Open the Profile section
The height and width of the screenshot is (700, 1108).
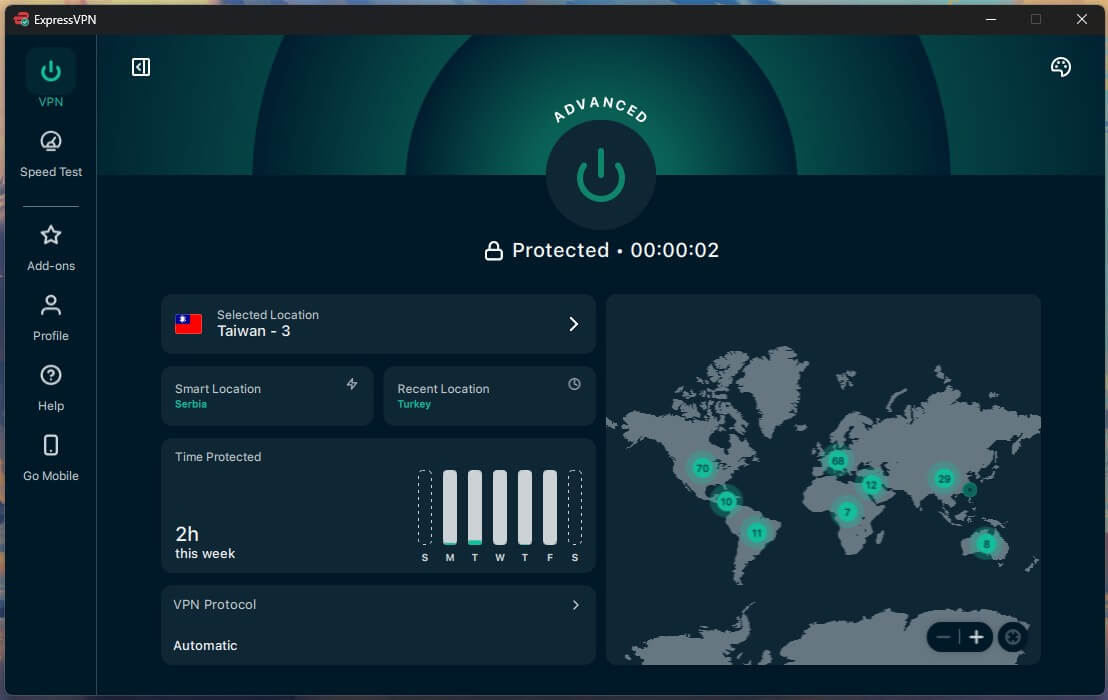pyautogui.click(x=50, y=318)
